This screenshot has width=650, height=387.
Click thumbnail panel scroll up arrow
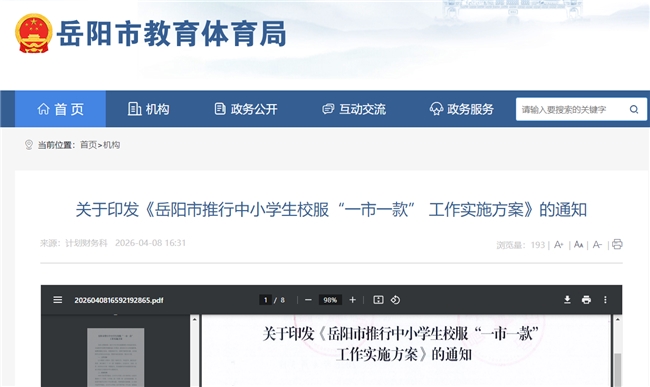pyautogui.click(x=194, y=319)
